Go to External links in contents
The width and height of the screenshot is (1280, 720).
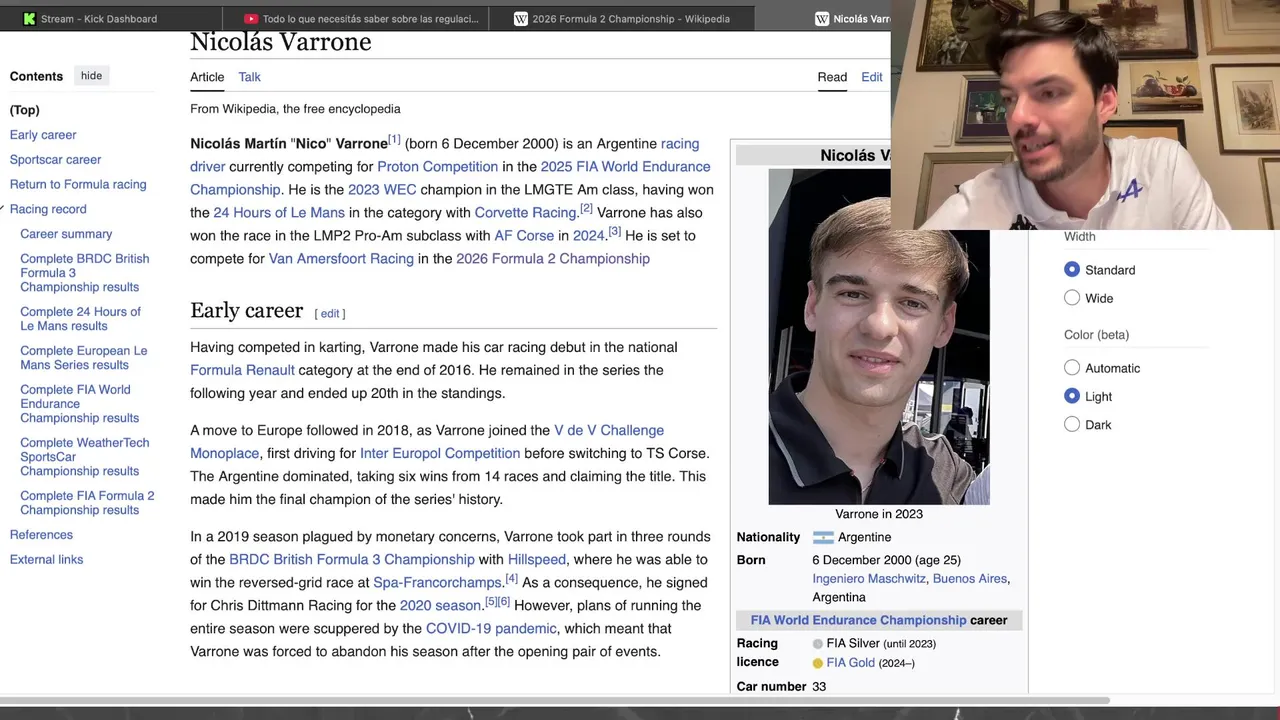(46, 560)
